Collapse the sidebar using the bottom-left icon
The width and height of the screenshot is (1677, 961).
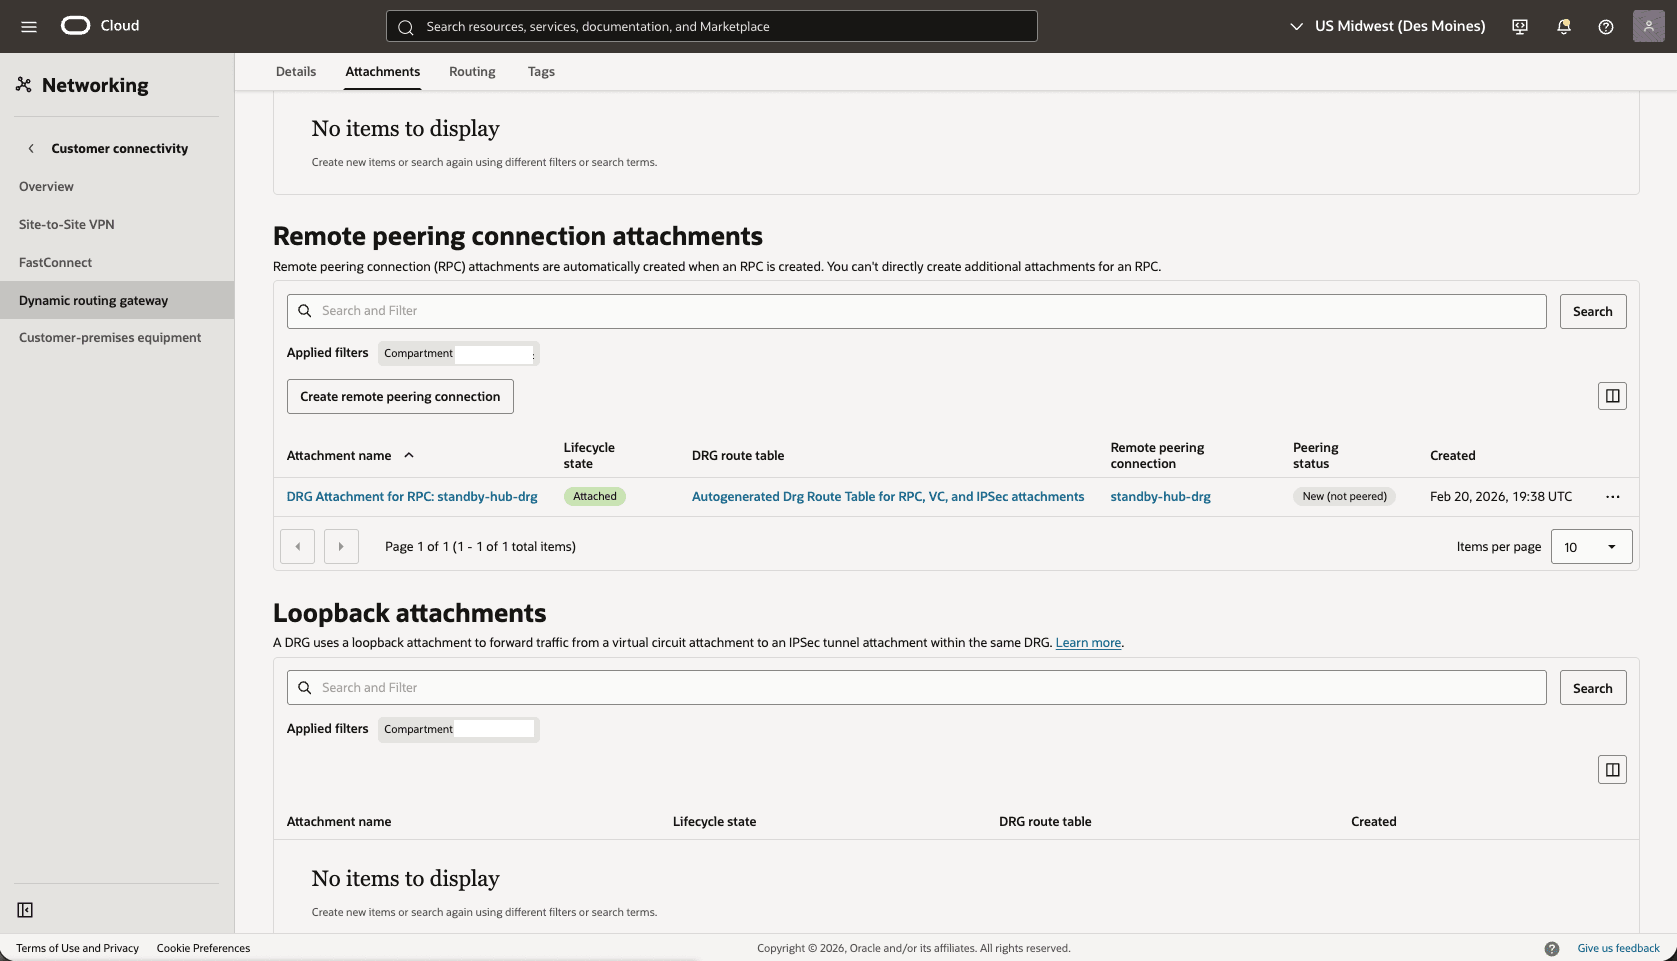[25, 910]
